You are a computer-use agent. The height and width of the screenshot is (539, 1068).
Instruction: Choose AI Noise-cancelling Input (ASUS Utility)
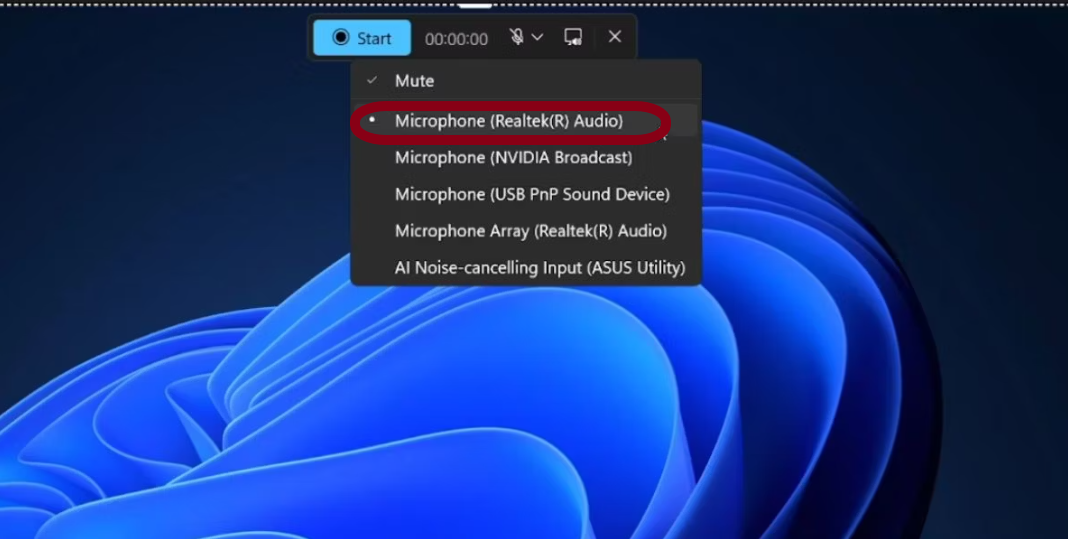coord(526,268)
